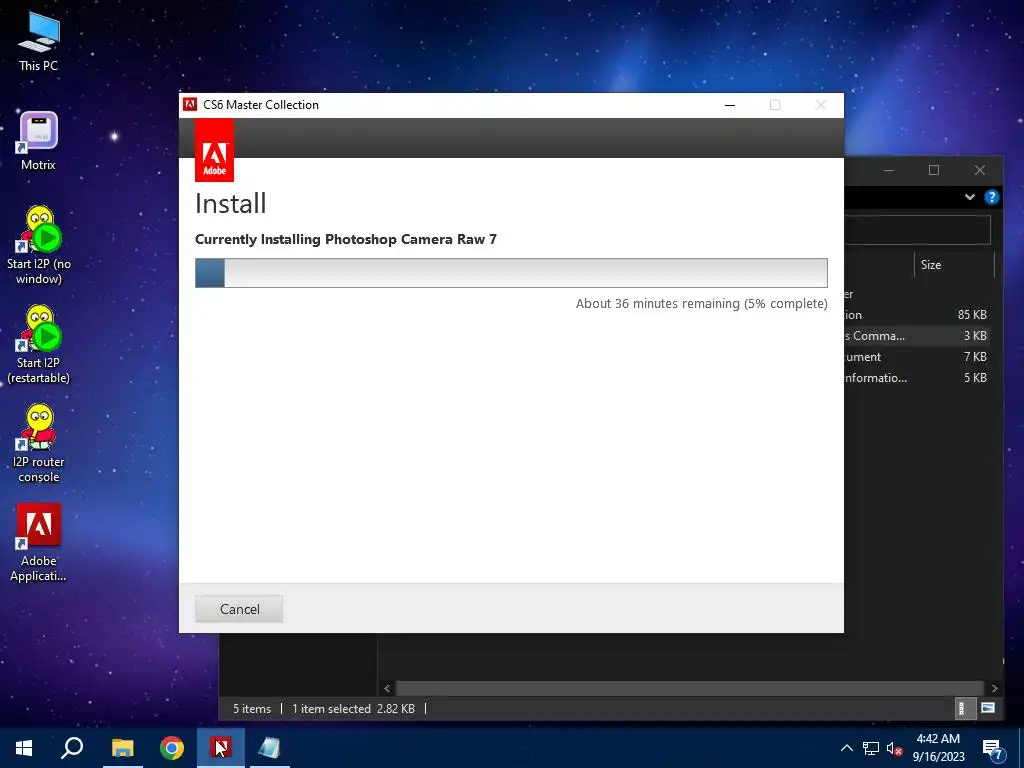The width and height of the screenshot is (1024, 768).
Task: Click Explorer horizontal scrollbar left arrow
Action: click(387, 688)
